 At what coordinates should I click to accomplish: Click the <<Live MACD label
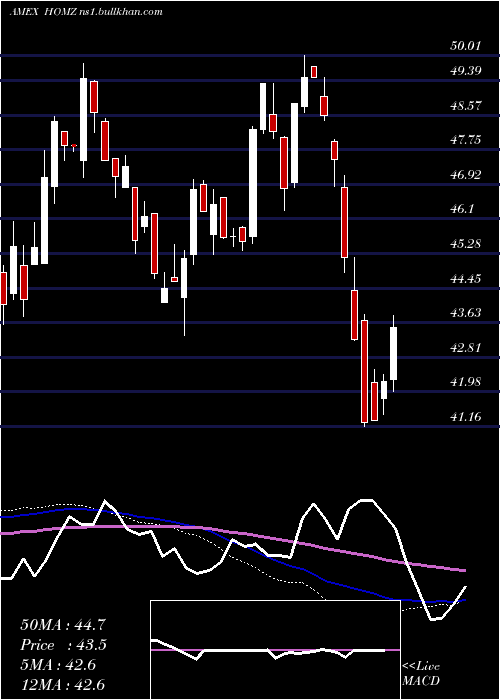coord(421,674)
